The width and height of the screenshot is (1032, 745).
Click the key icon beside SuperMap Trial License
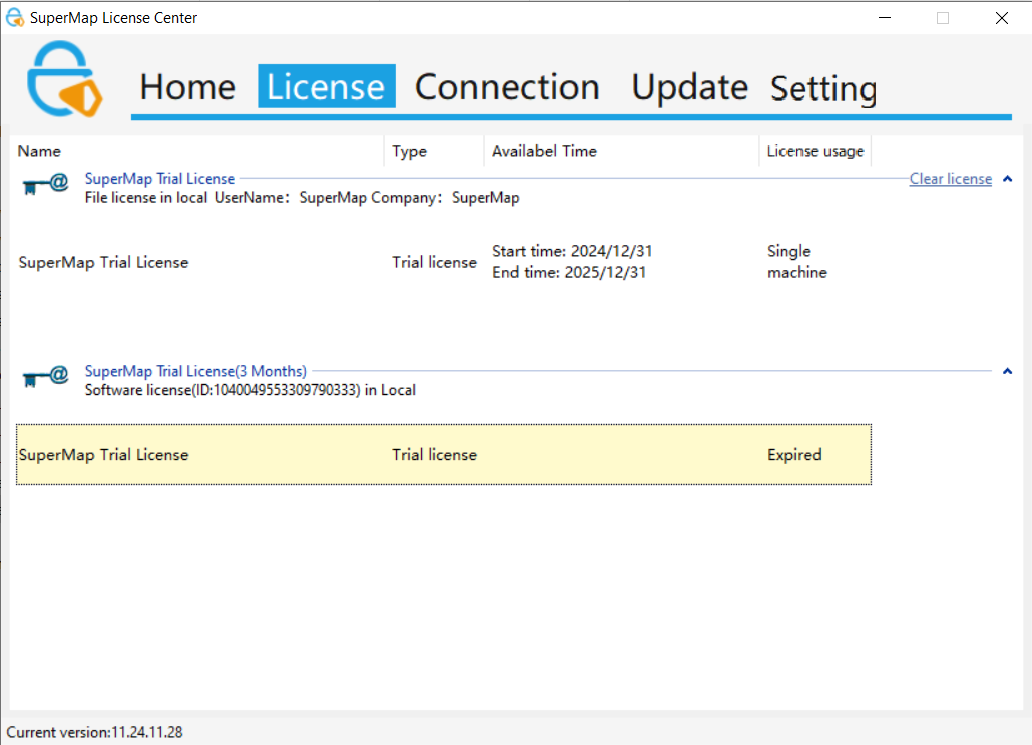coord(45,185)
